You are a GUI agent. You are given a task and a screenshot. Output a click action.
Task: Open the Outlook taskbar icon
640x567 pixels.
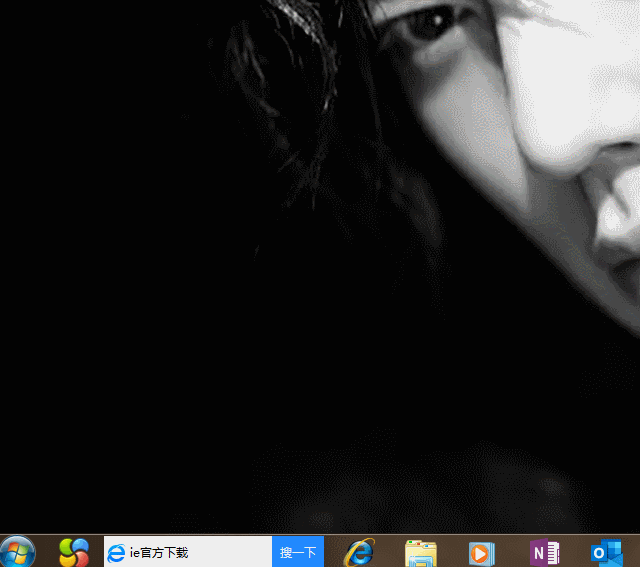(x=607, y=553)
